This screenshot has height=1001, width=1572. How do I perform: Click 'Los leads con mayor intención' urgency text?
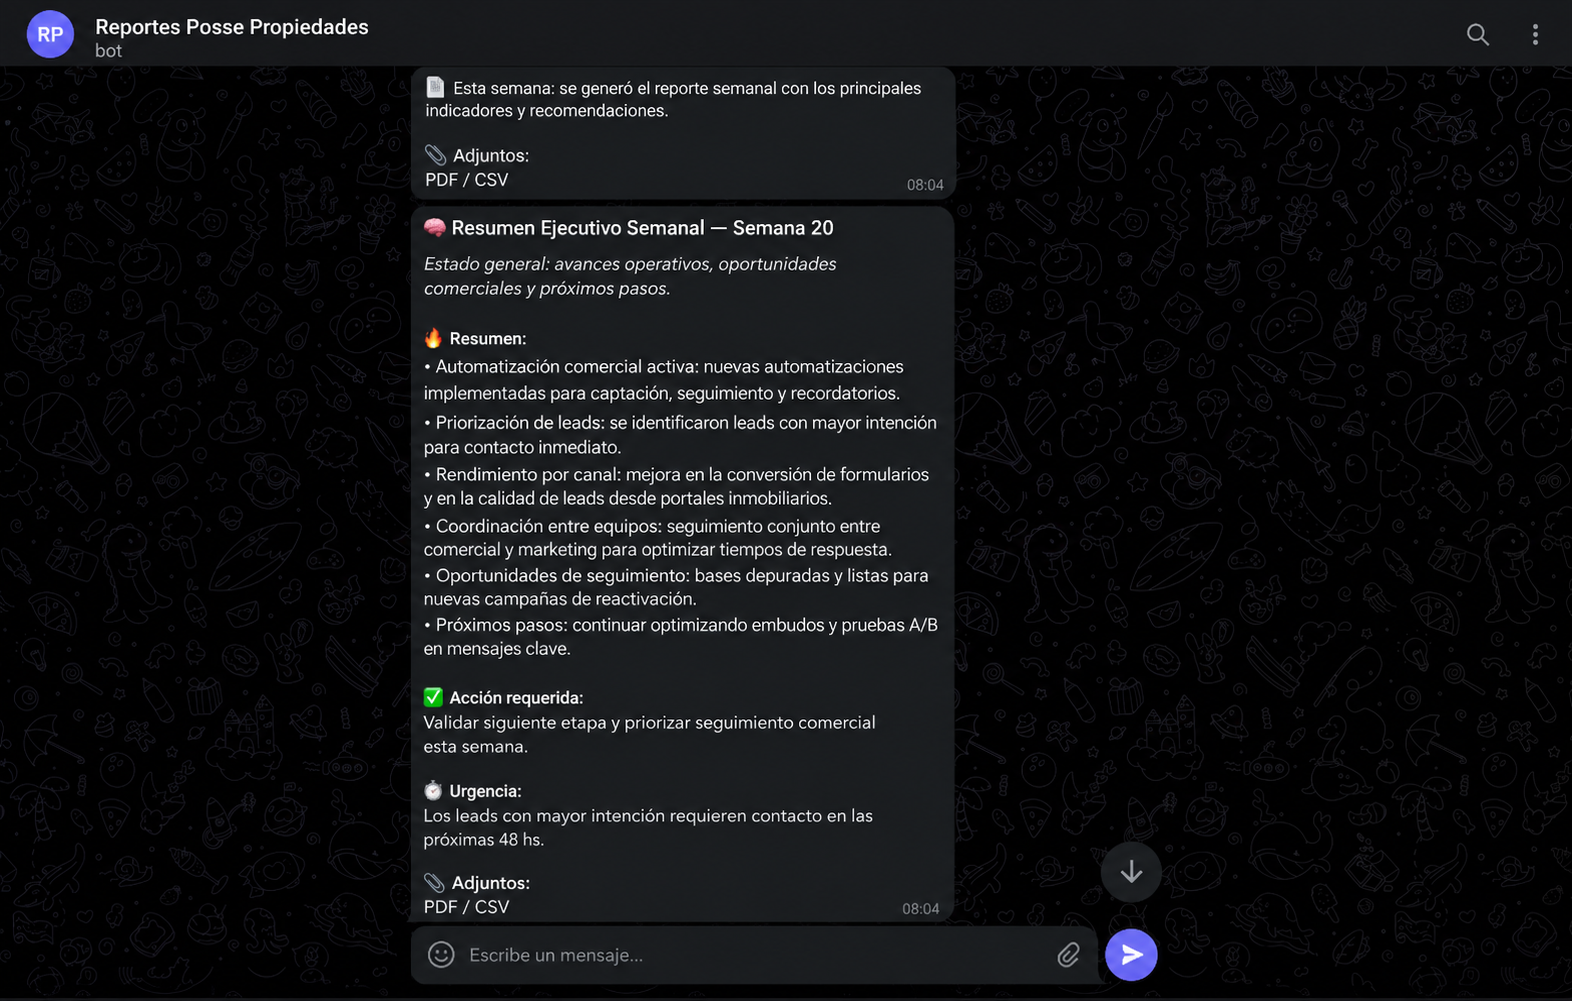coord(648,828)
